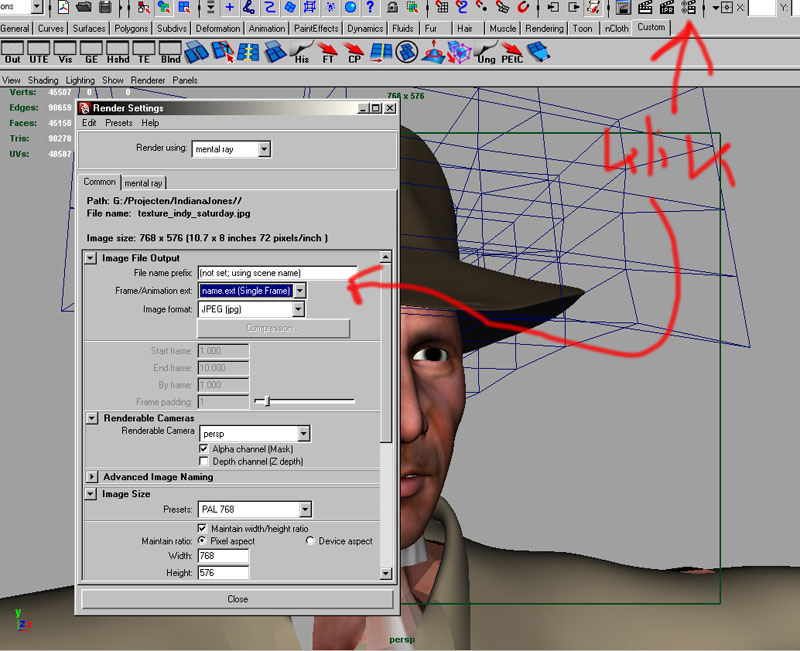Open Lighting menu in viewport panel
This screenshot has width=800, height=651.
pos(80,80)
